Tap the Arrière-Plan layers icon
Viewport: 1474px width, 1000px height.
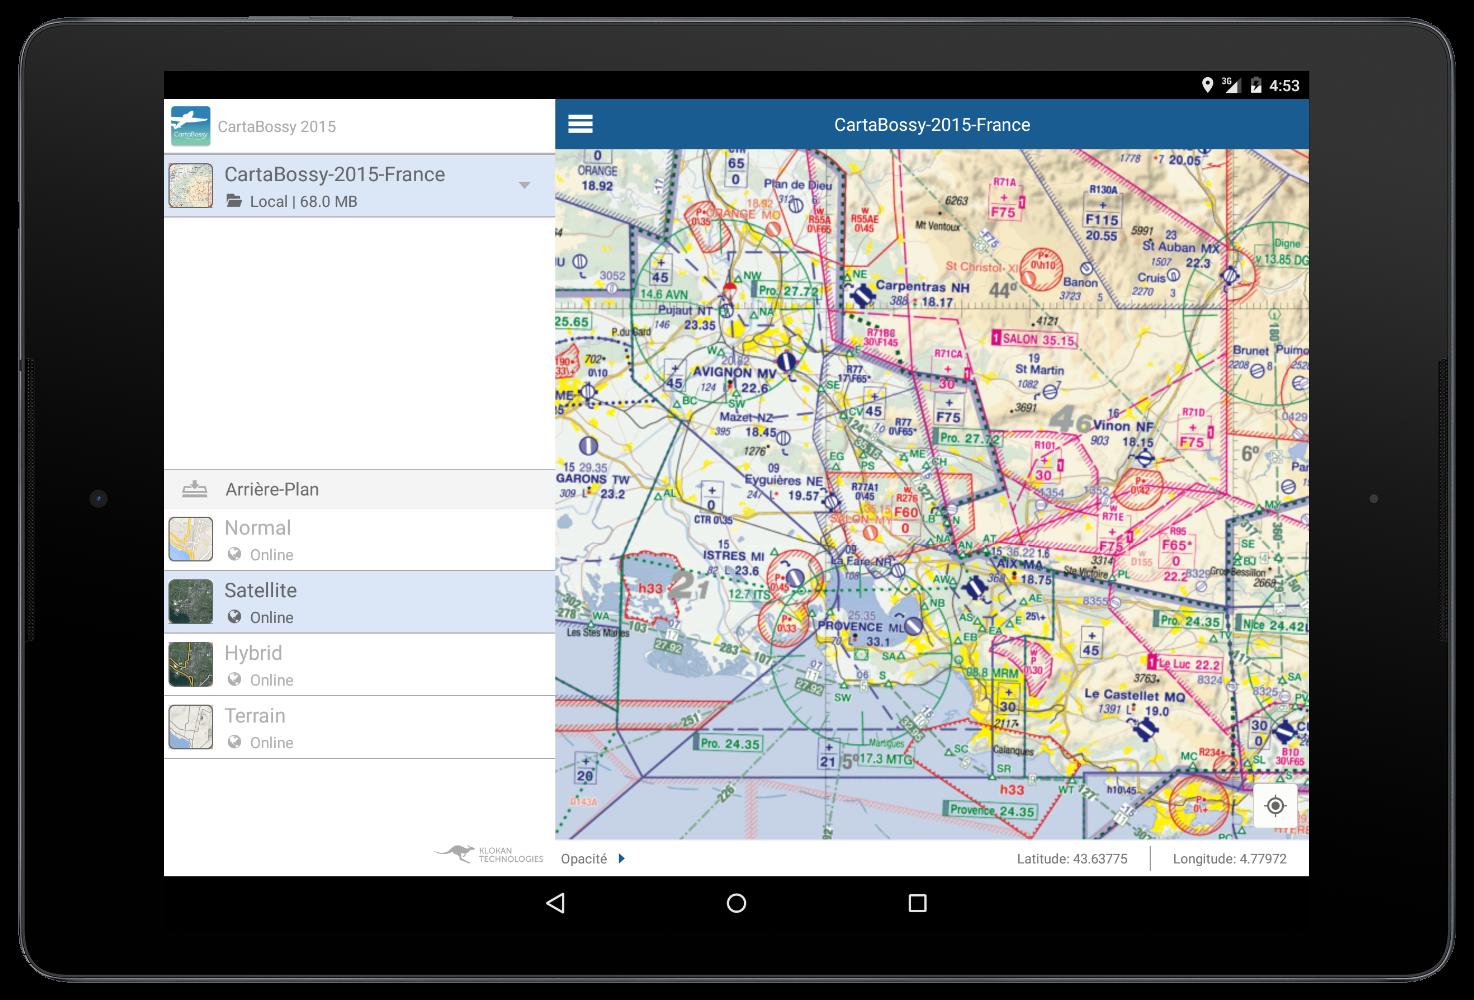(195, 490)
